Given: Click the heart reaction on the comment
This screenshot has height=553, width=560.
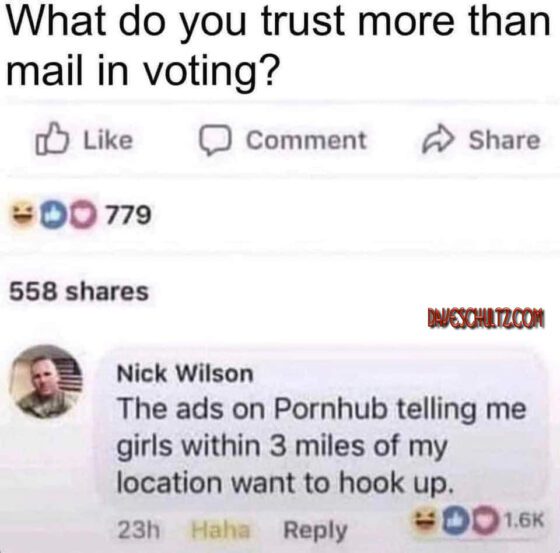Looking at the screenshot, I should pos(485,522).
